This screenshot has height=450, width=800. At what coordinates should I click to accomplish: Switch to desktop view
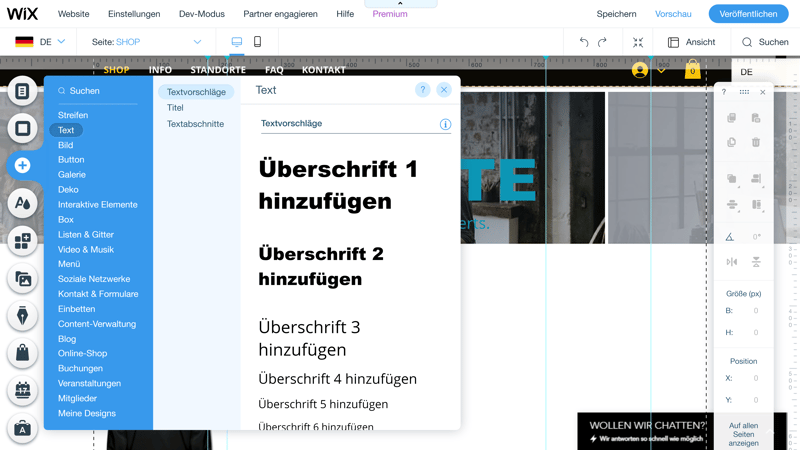pyautogui.click(x=237, y=42)
